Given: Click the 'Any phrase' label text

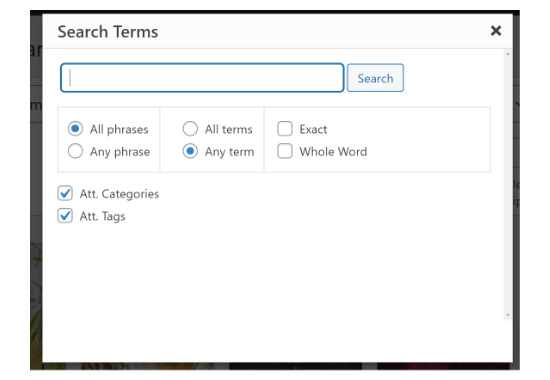Looking at the screenshot, I should pos(120,152).
